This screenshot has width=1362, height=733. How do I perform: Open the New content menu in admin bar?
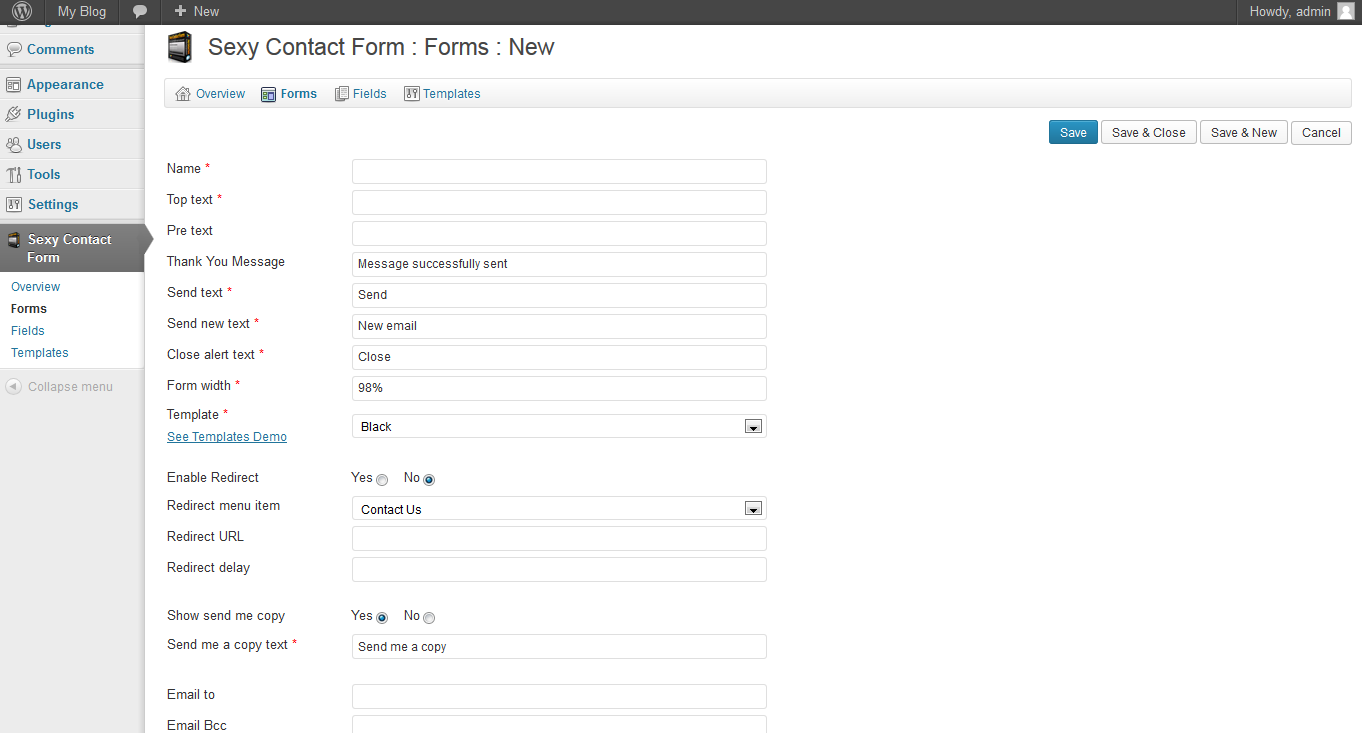(196, 12)
